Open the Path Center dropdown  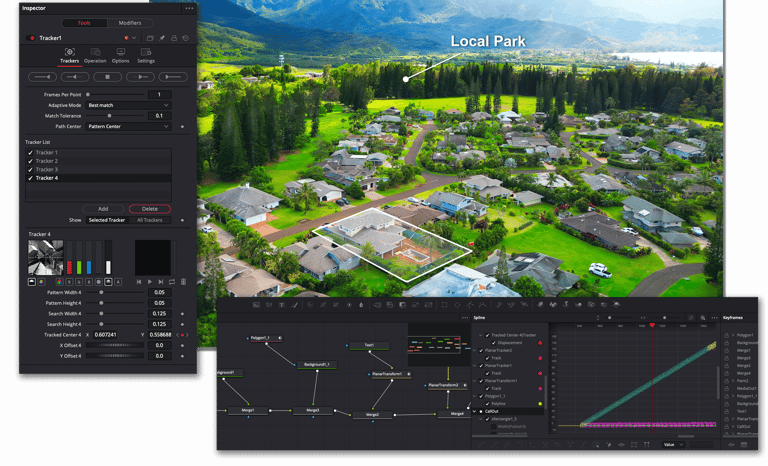[x=128, y=126]
